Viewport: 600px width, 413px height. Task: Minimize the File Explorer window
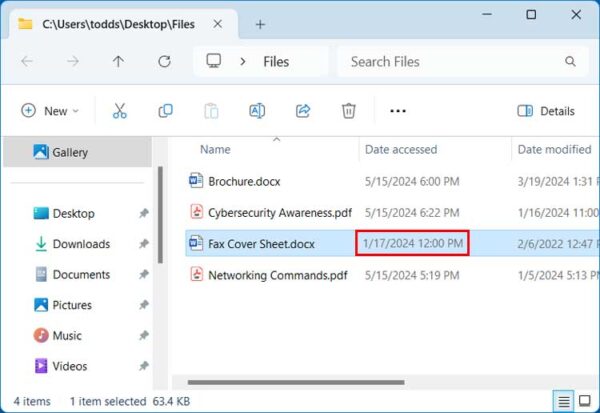click(x=487, y=15)
